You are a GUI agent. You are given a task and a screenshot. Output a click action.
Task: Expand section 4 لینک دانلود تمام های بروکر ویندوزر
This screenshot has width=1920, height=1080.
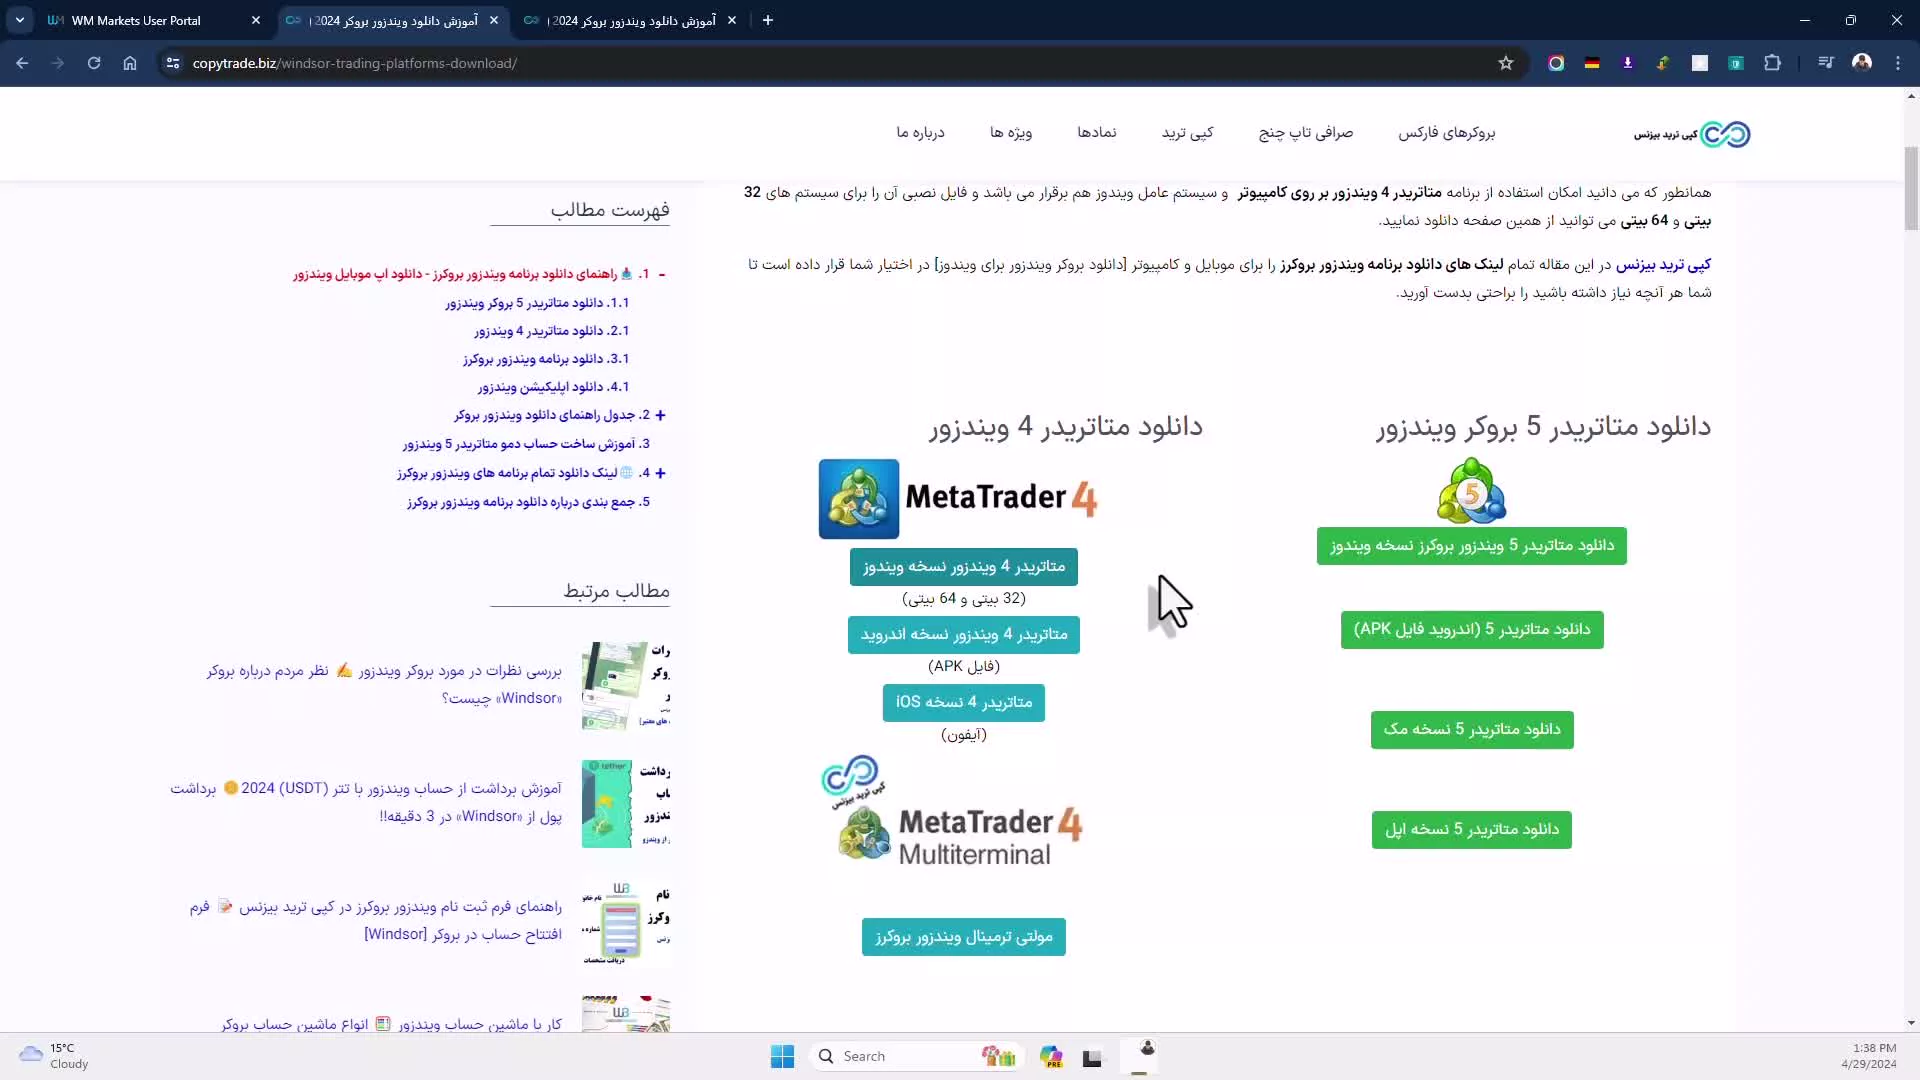tap(661, 472)
